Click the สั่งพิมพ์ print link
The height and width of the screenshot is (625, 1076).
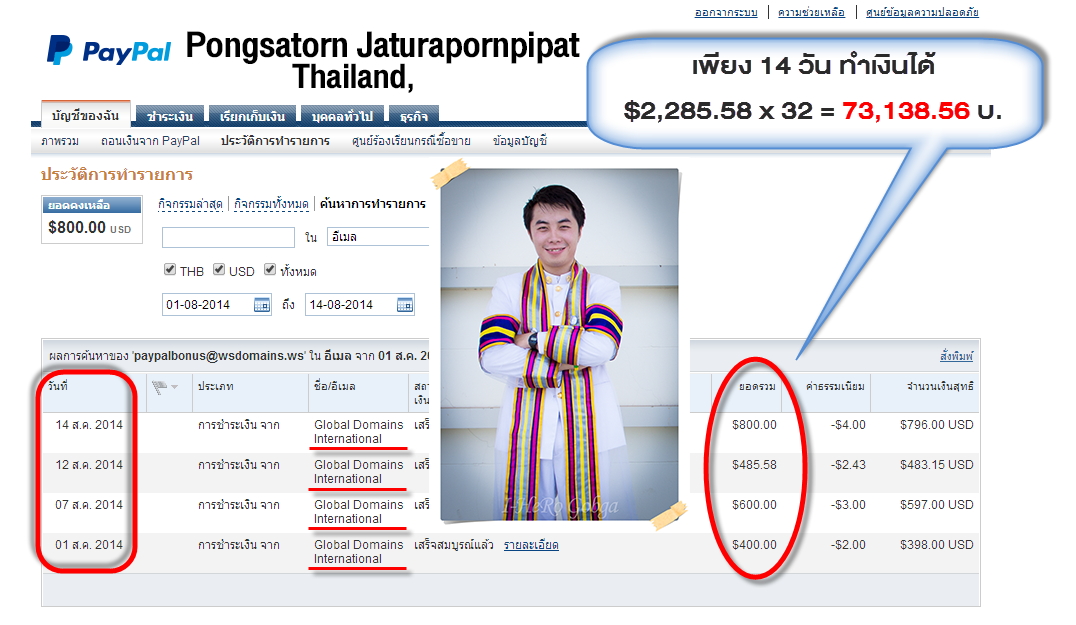pyautogui.click(x=957, y=356)
